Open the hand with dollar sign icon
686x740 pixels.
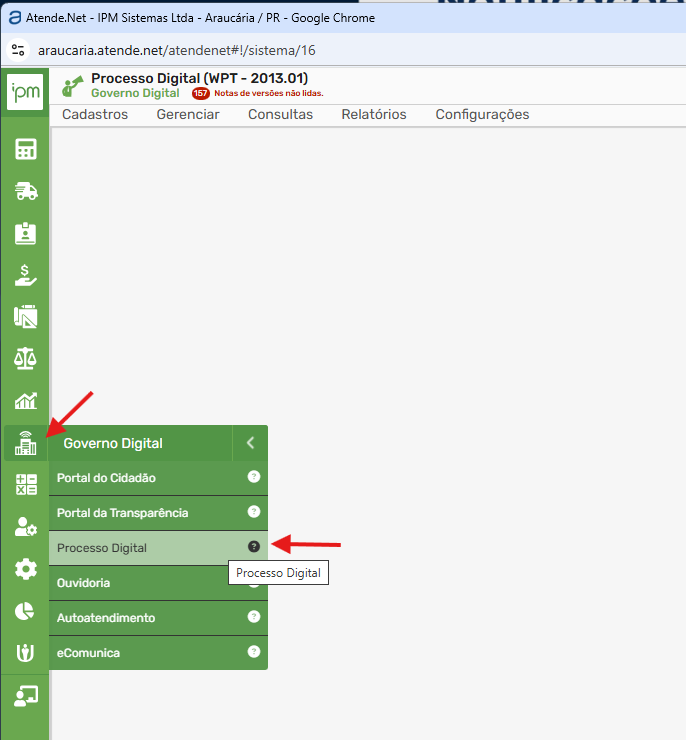tap(25, 275)
